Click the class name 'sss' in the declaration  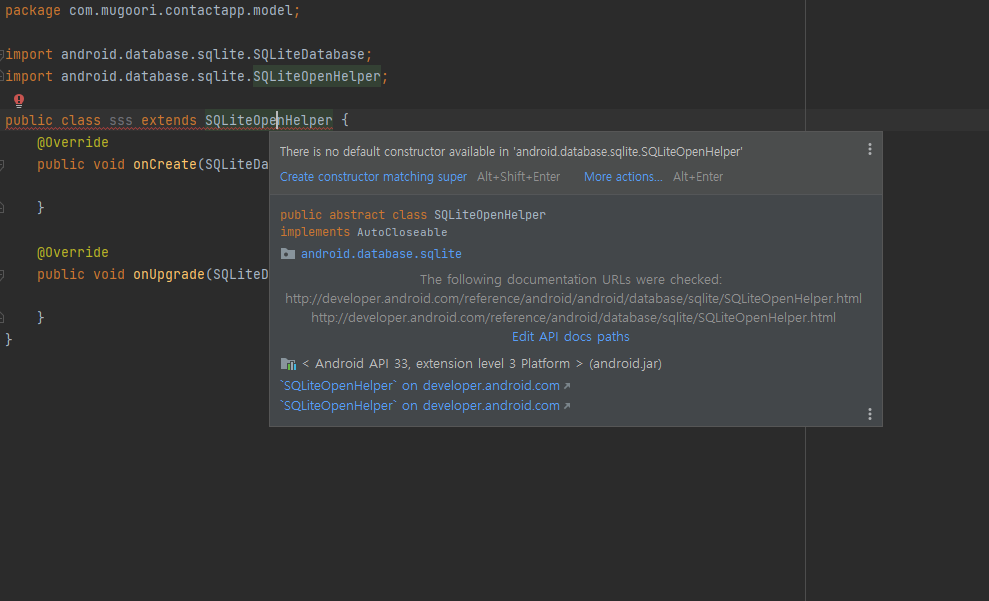pyautogui.click(x=121, y=120)
